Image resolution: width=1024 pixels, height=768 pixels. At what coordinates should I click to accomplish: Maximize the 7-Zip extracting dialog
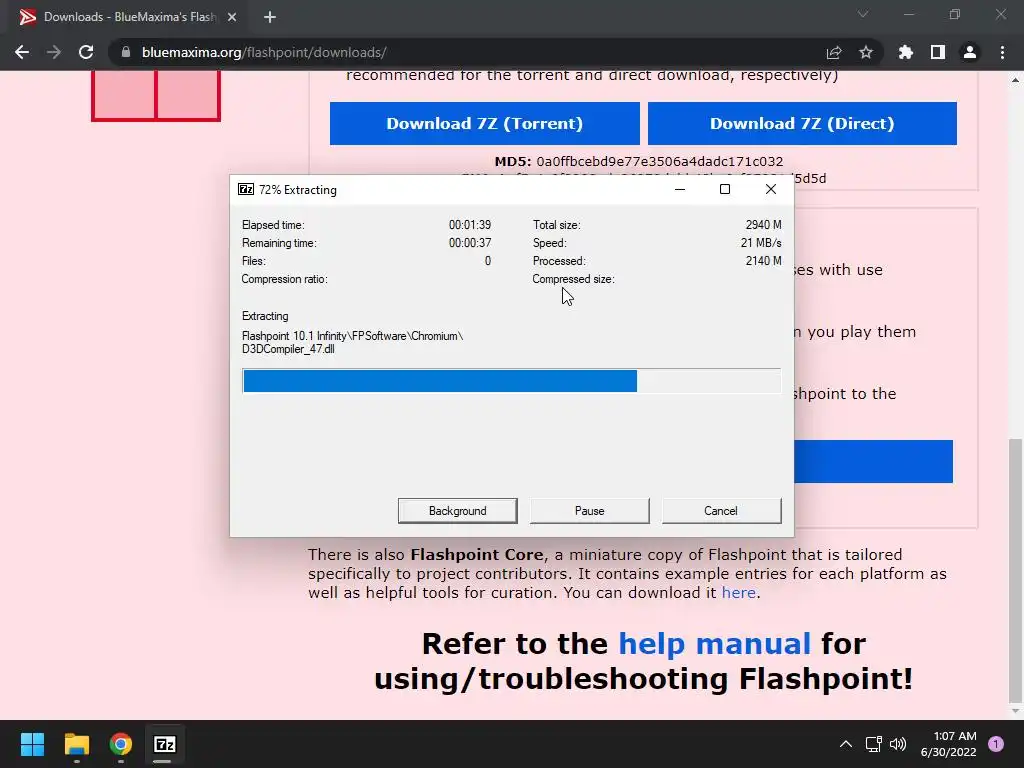pyautogui.click(x=725, y=189)
